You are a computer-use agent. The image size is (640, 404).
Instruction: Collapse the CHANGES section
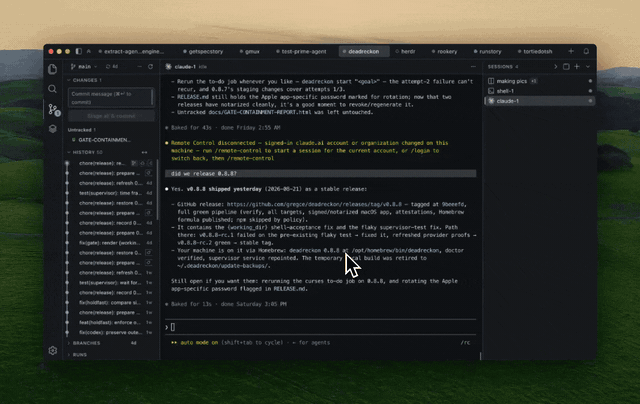point(84,80)
